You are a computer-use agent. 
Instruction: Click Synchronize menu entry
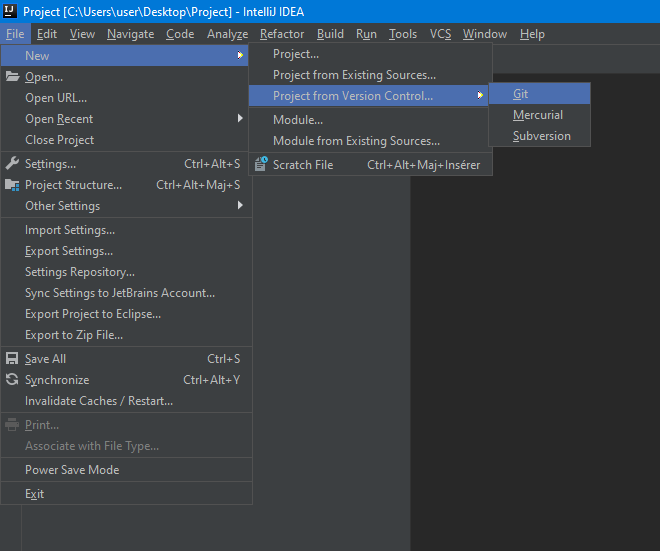pos(126,380)
